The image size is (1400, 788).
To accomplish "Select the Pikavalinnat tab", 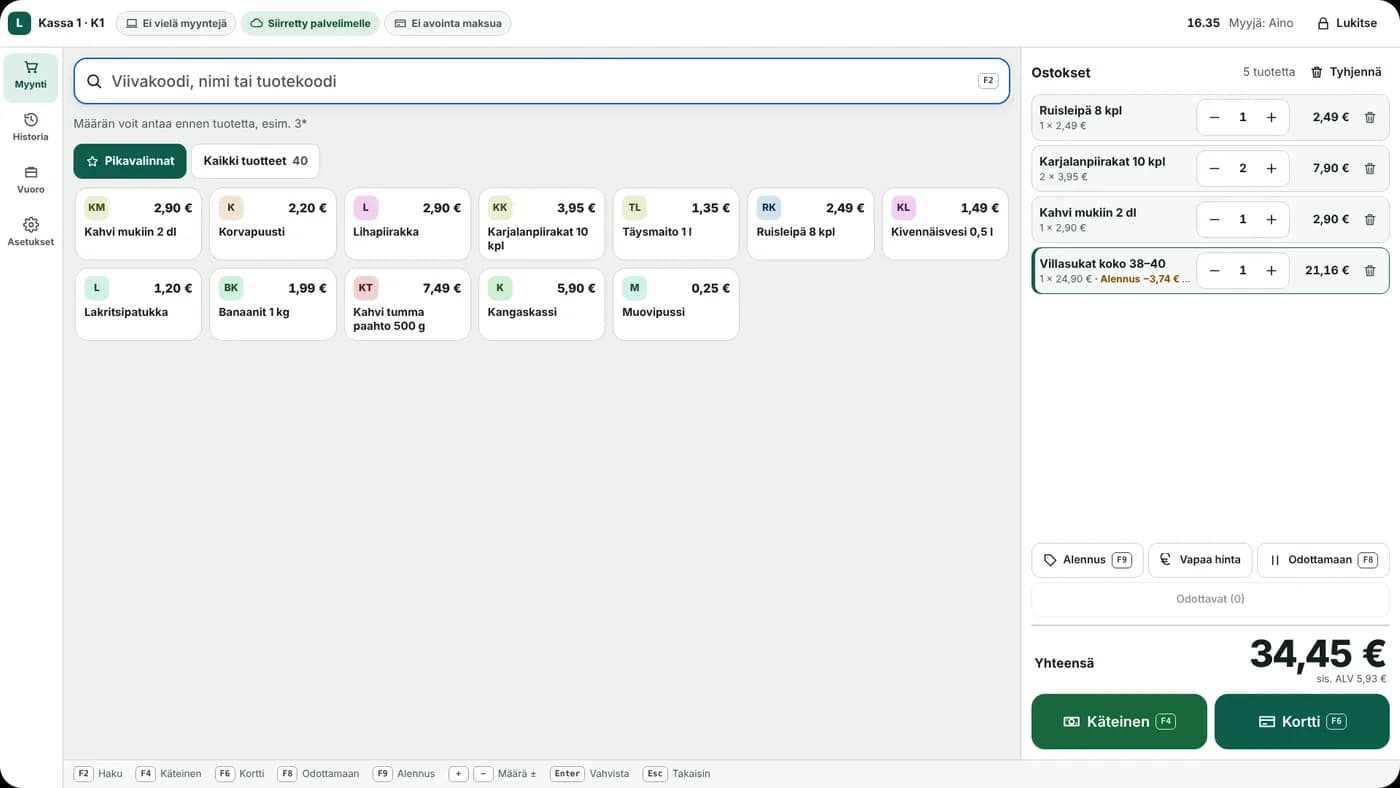I will tap(130, 161).
